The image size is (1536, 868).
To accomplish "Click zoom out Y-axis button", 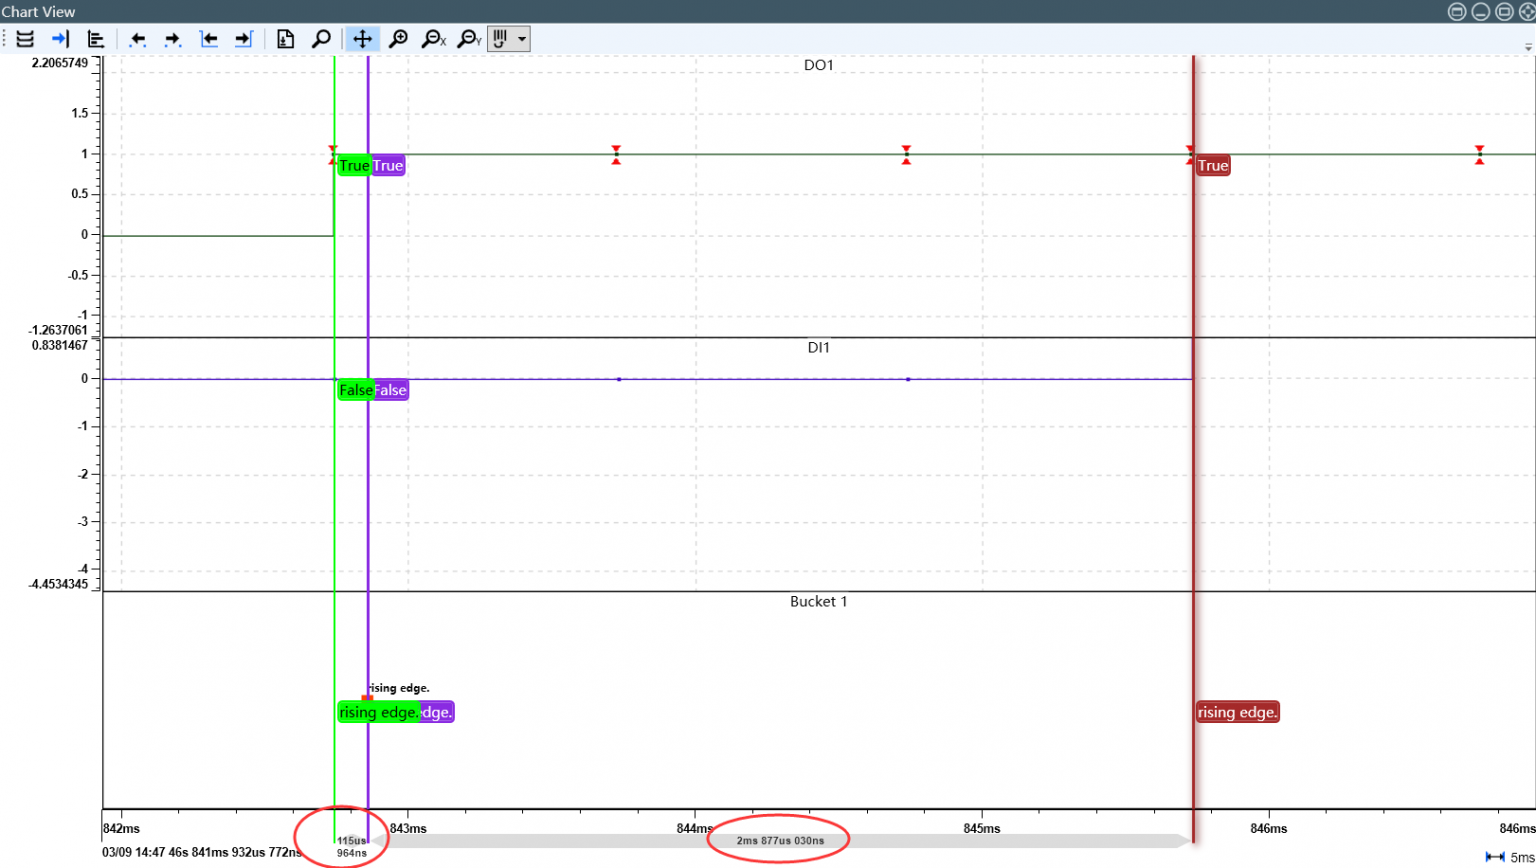I will (x=469, y=39).
